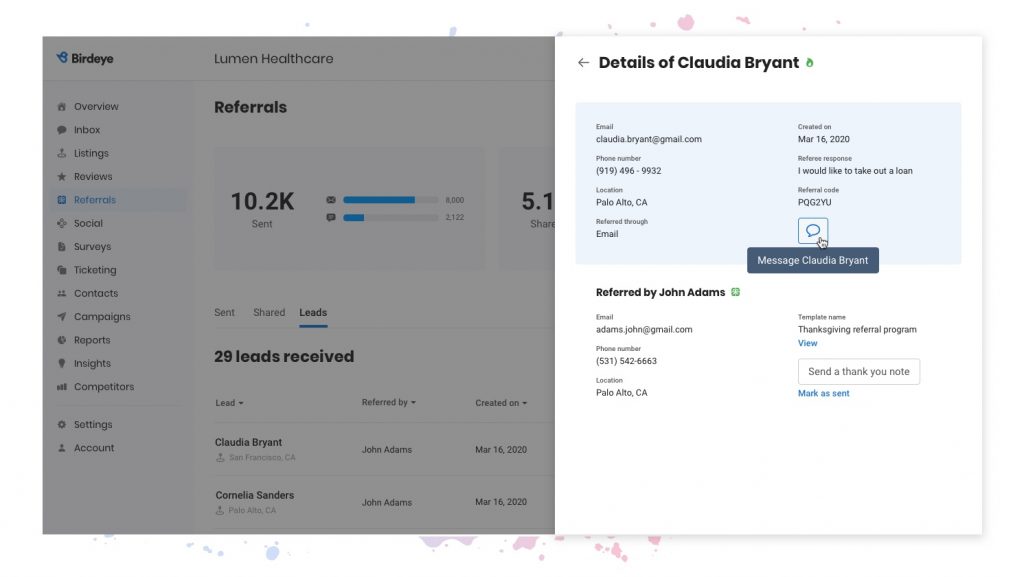Open the Referred by column dropdown

(x=389, y=402)
